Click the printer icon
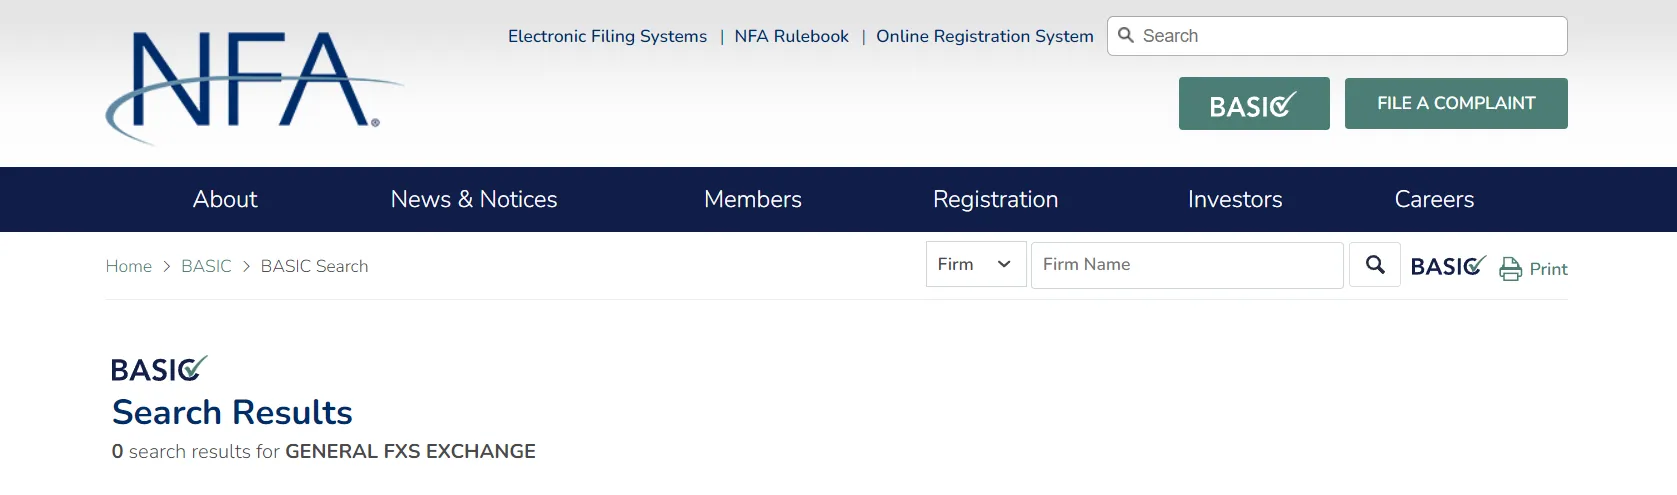This screenshot has height=495, width=1677. pos(1510,269)
